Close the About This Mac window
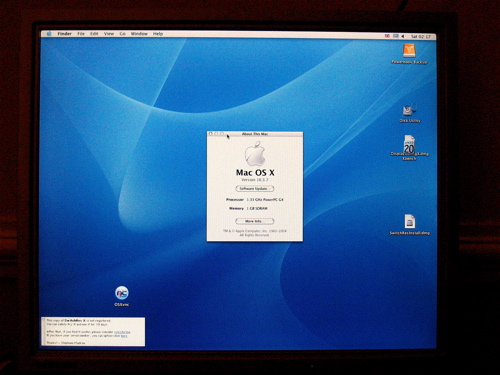Viewport: 500px width, 375px height. pos(210,134)
